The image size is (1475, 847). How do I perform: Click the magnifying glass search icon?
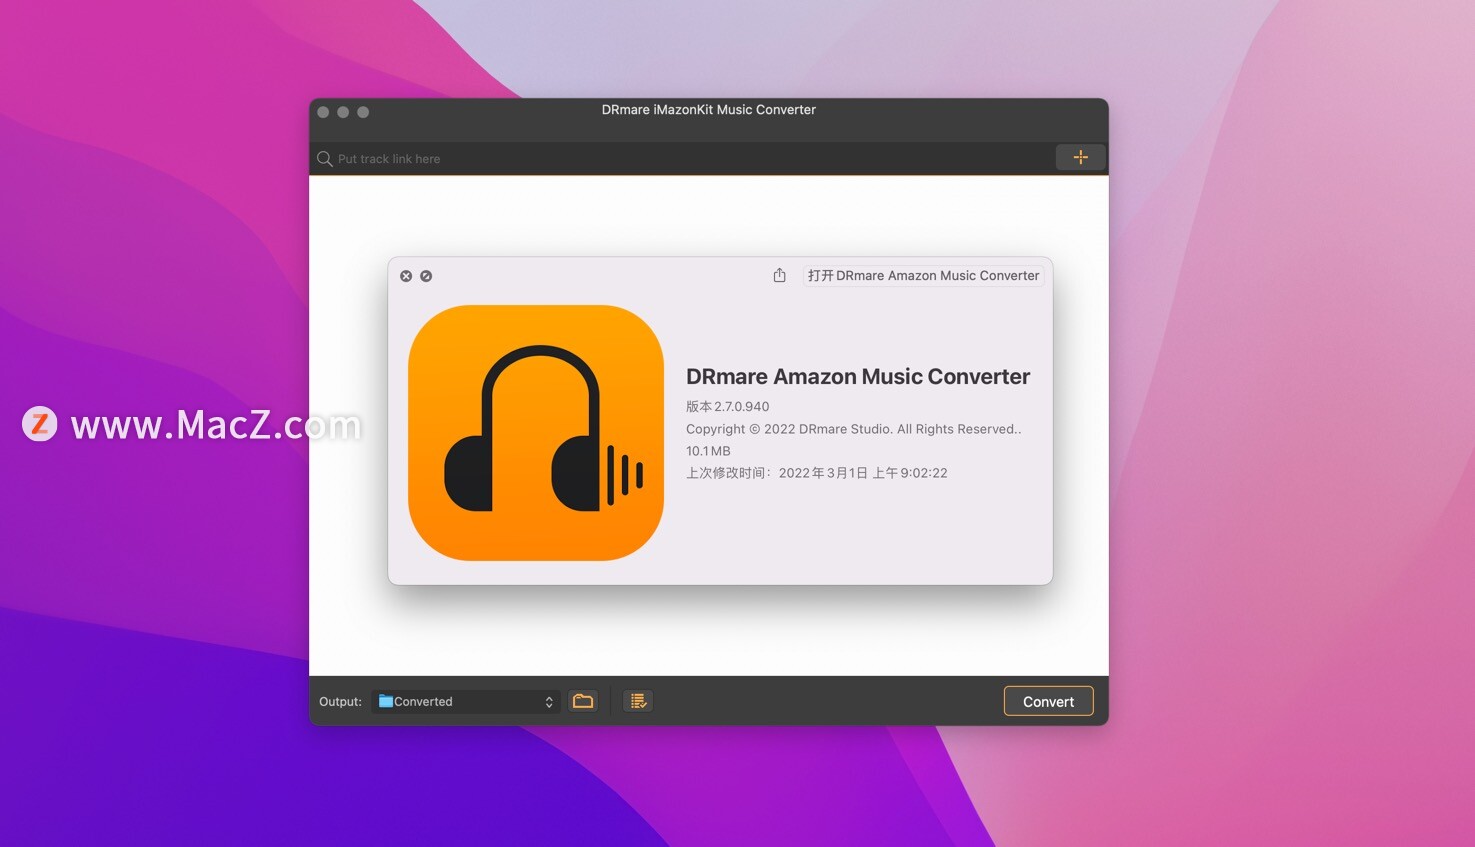tap(324, 158)
